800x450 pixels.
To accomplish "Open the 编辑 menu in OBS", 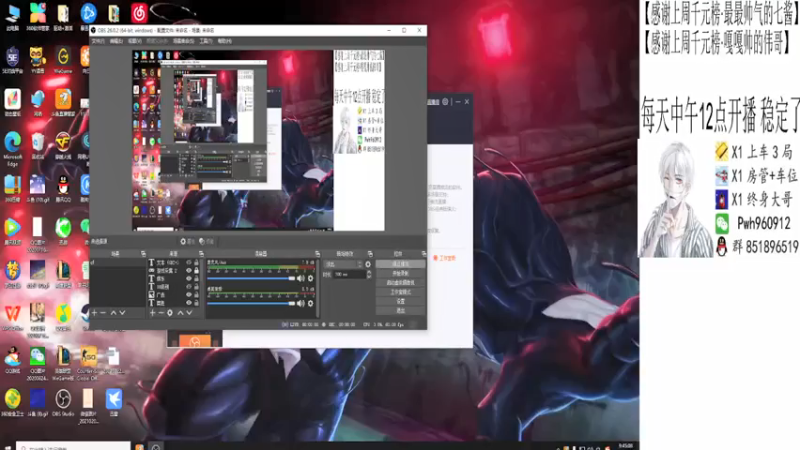I will (116, 41).
